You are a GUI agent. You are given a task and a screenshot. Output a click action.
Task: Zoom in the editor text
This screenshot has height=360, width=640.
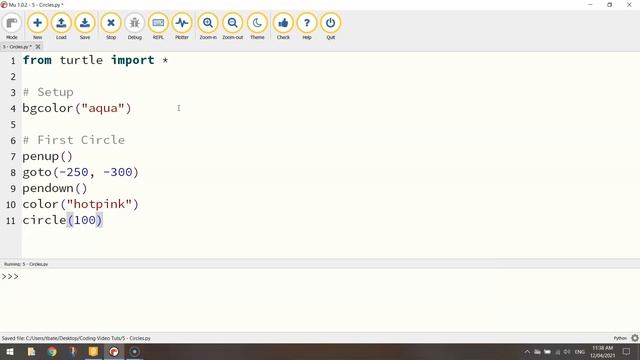point(208,27)
